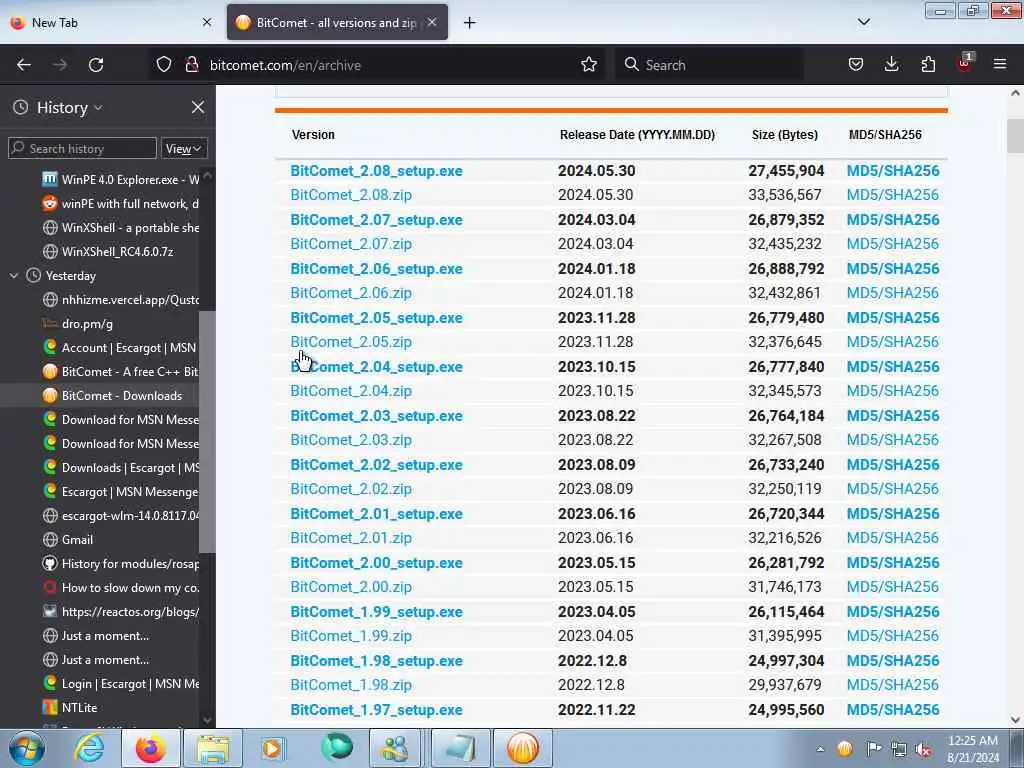
Task: Open MD5/SHA256 for BitComet_2.08_setup.exe
Action: coord(893,171)
